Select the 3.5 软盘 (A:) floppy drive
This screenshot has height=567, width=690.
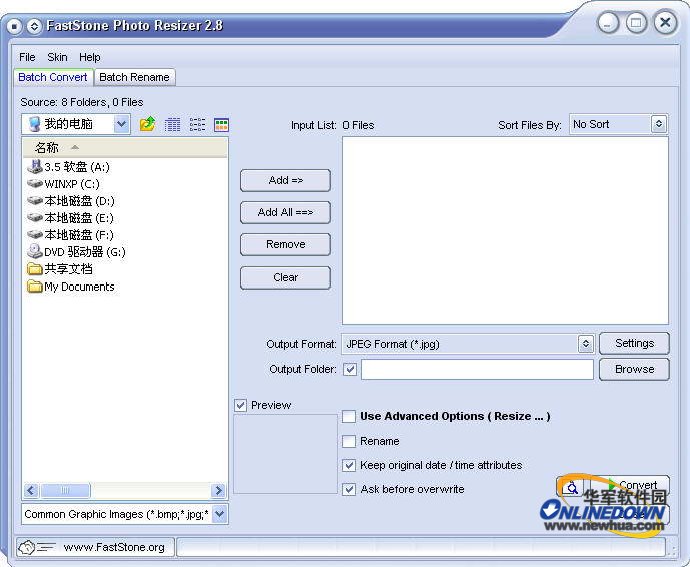69,167
